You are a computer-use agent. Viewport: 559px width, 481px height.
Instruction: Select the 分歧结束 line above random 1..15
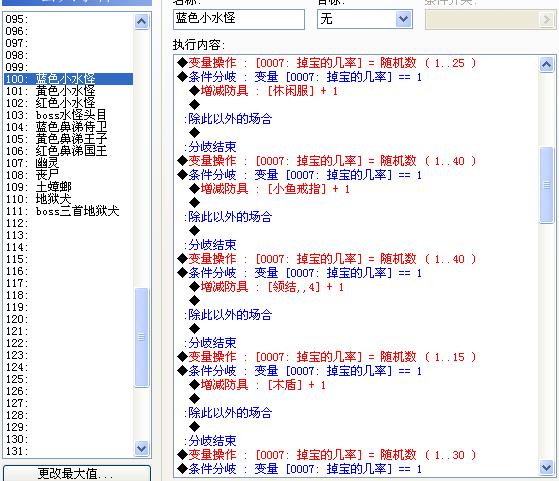210,343
